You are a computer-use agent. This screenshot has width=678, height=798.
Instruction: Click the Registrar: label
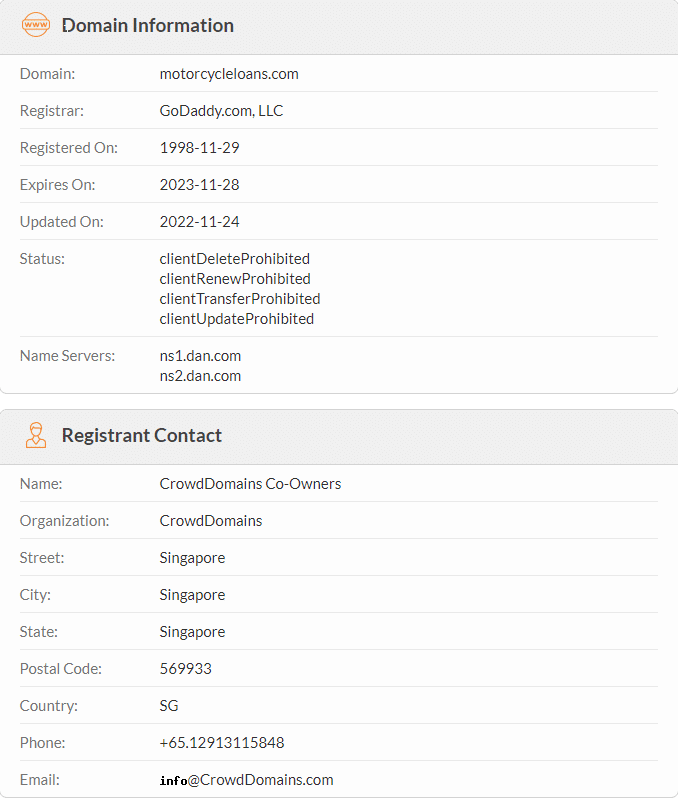(51, 110)
